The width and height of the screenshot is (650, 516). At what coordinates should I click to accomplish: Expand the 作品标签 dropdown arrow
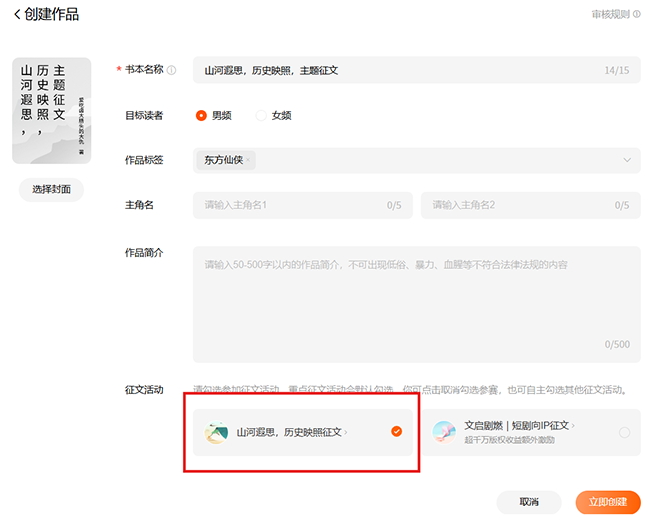pos(627,160)
